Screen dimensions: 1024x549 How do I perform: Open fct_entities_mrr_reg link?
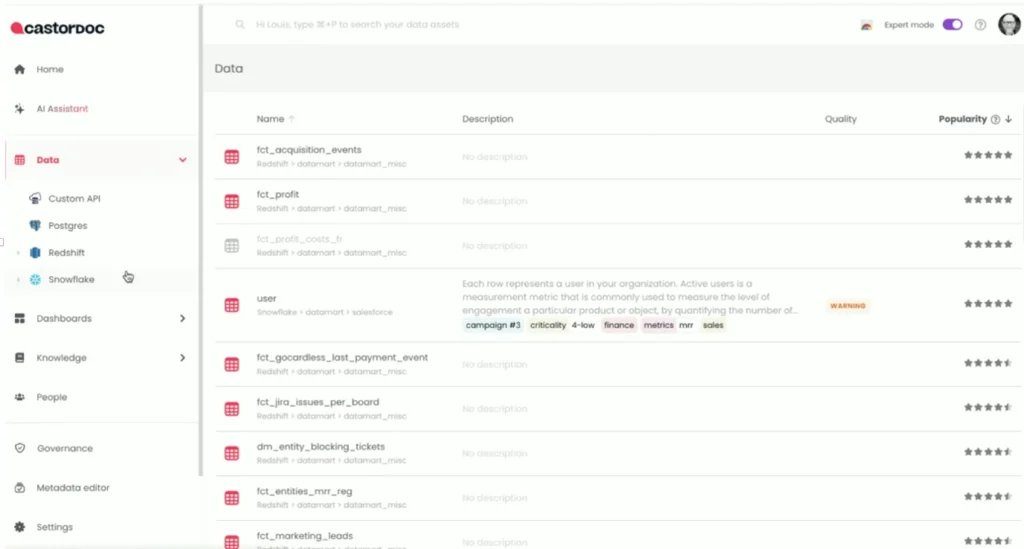(304, 491)
